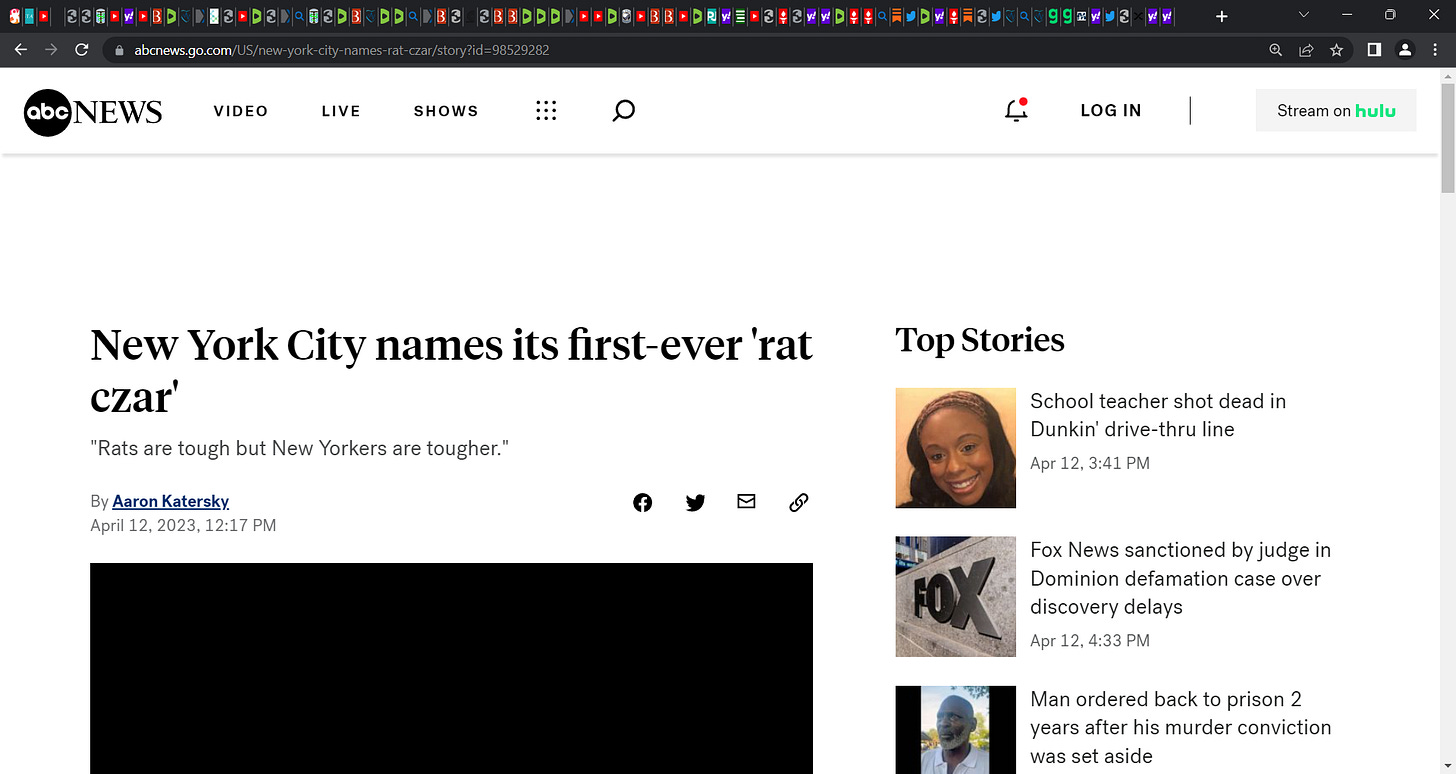The height and width of the screenshot is (774, 1456).
Task: Open the apps grid menu beside search
Action: coord(546,110)
